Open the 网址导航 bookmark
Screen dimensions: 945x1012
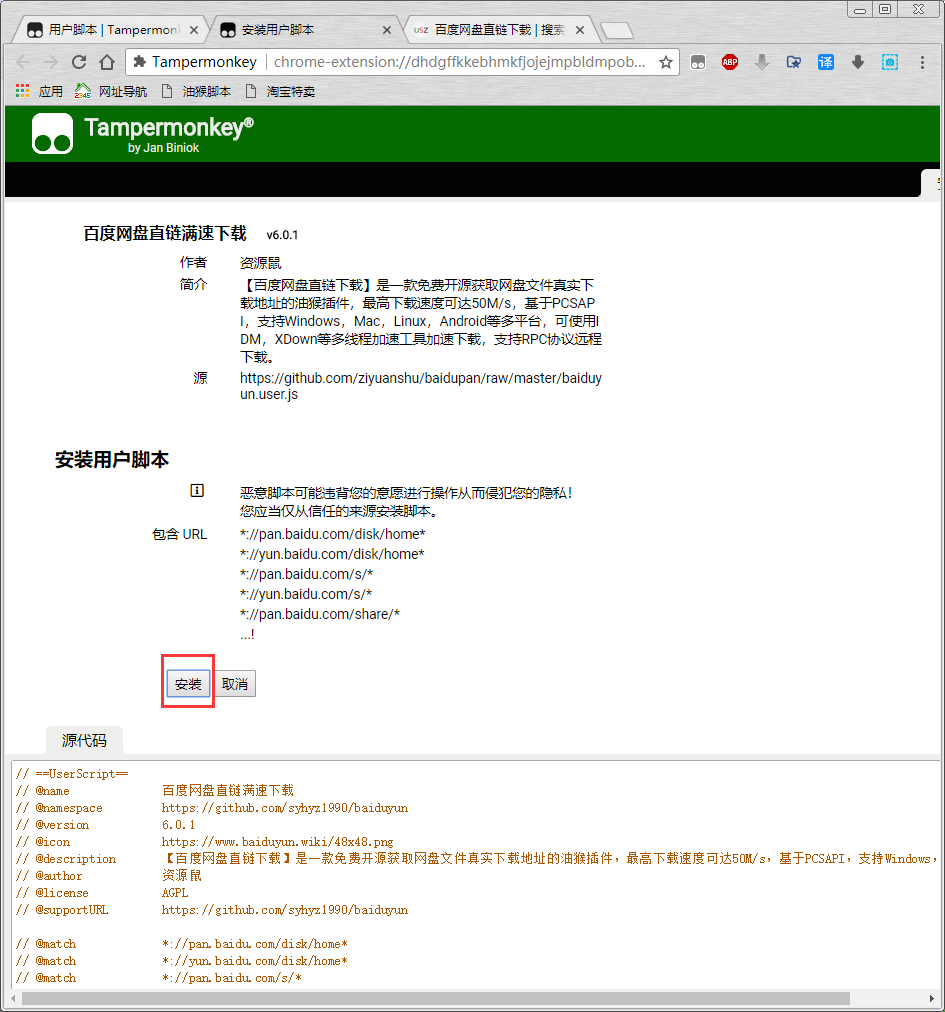coord(112,91)
